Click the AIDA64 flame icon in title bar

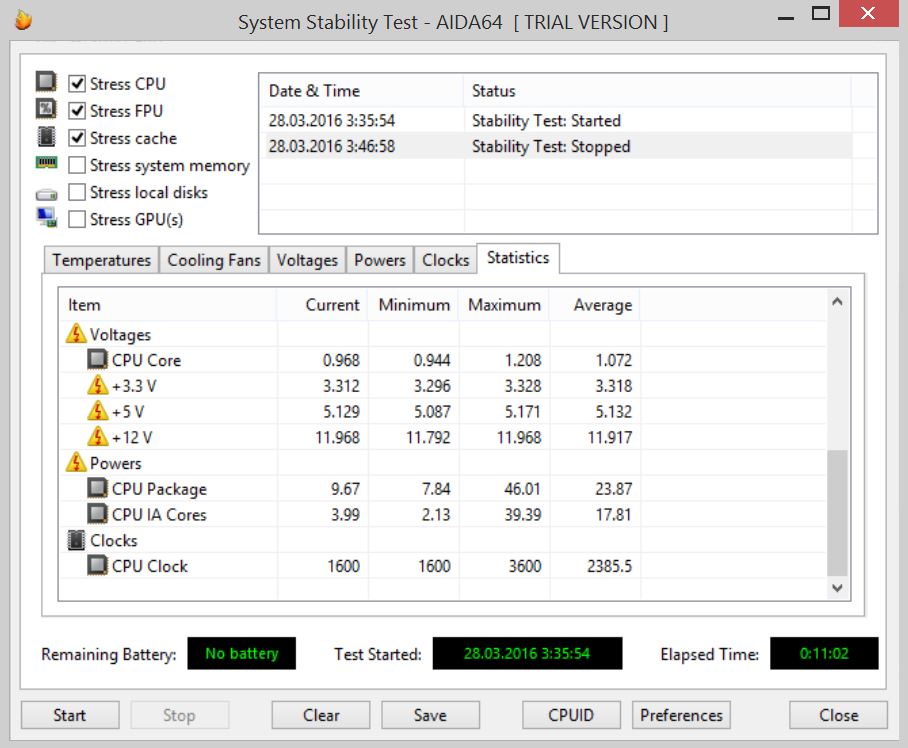(23, 20)
